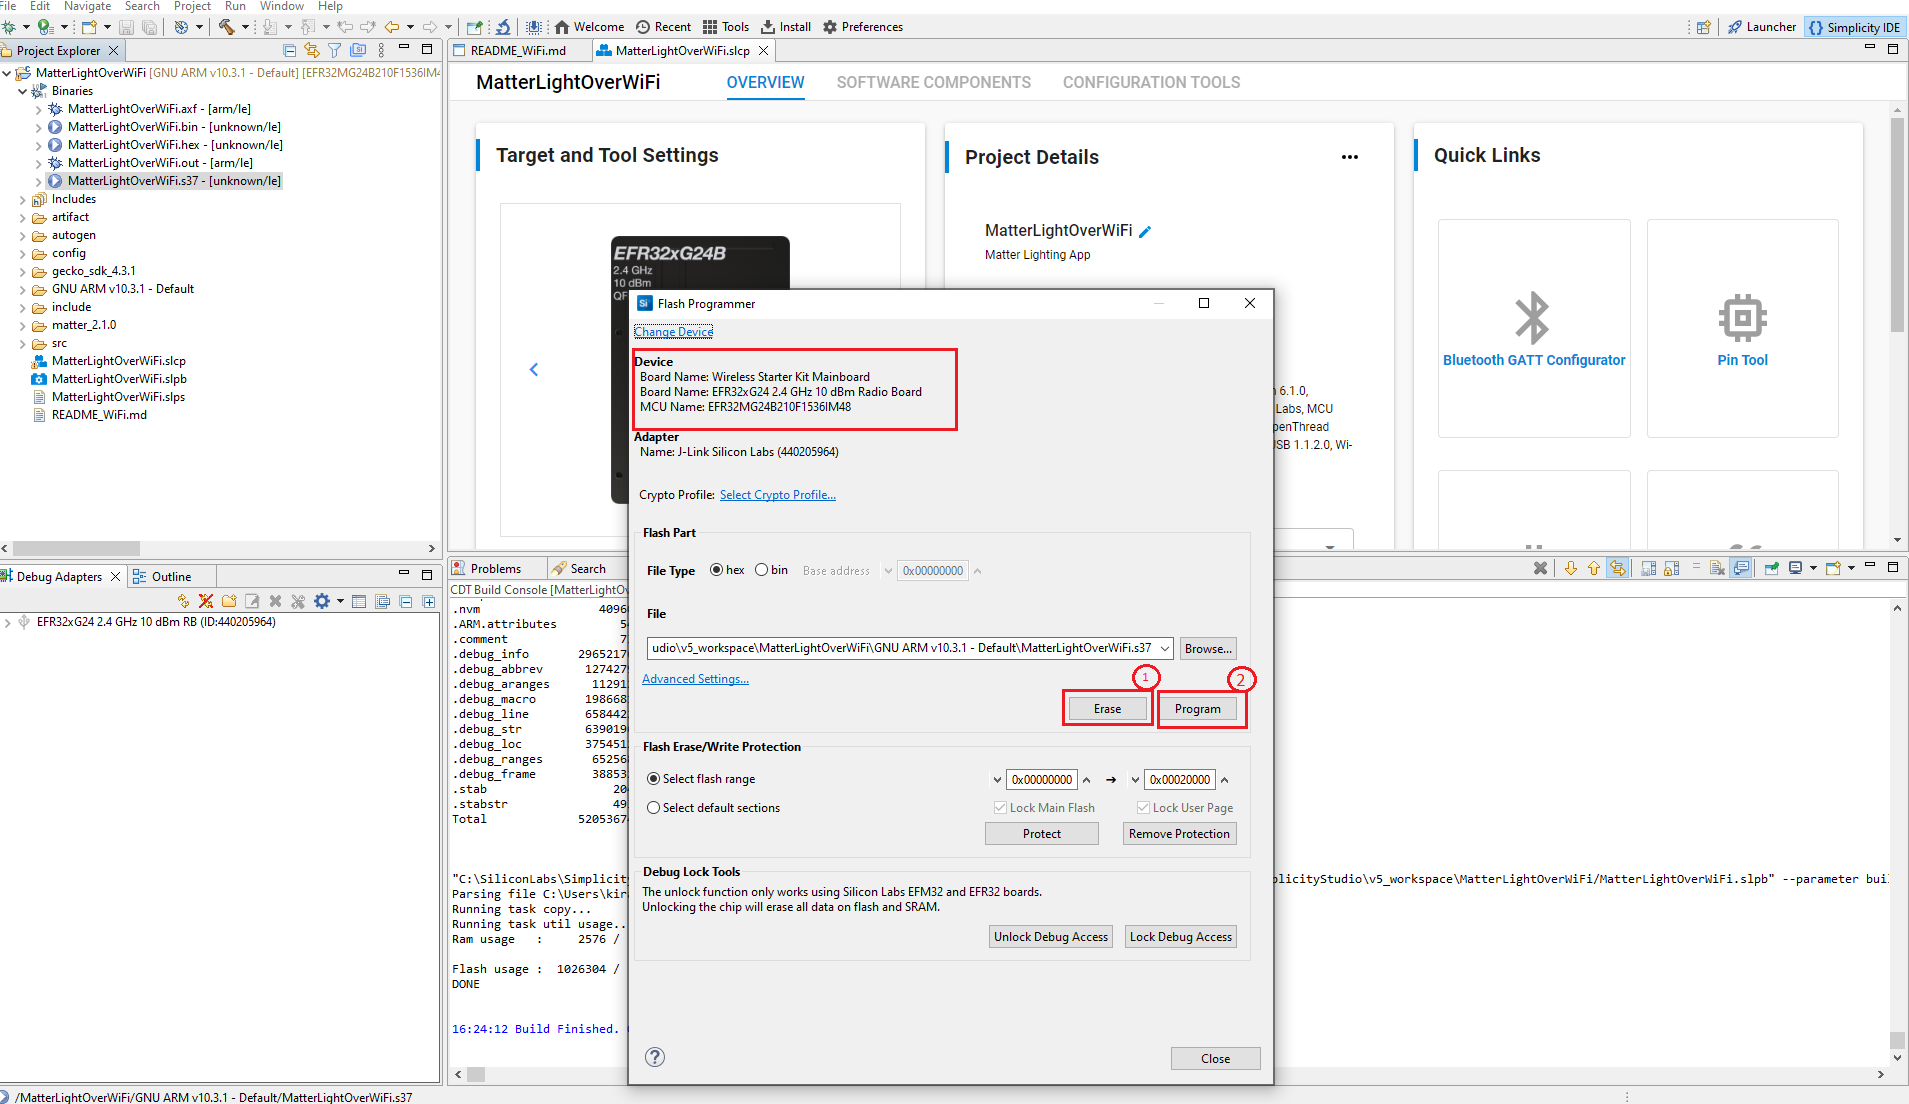Screen dimensions: 1909x1104
Task: Open the Pin Tool icon
Action: (x=1741, y=320)
